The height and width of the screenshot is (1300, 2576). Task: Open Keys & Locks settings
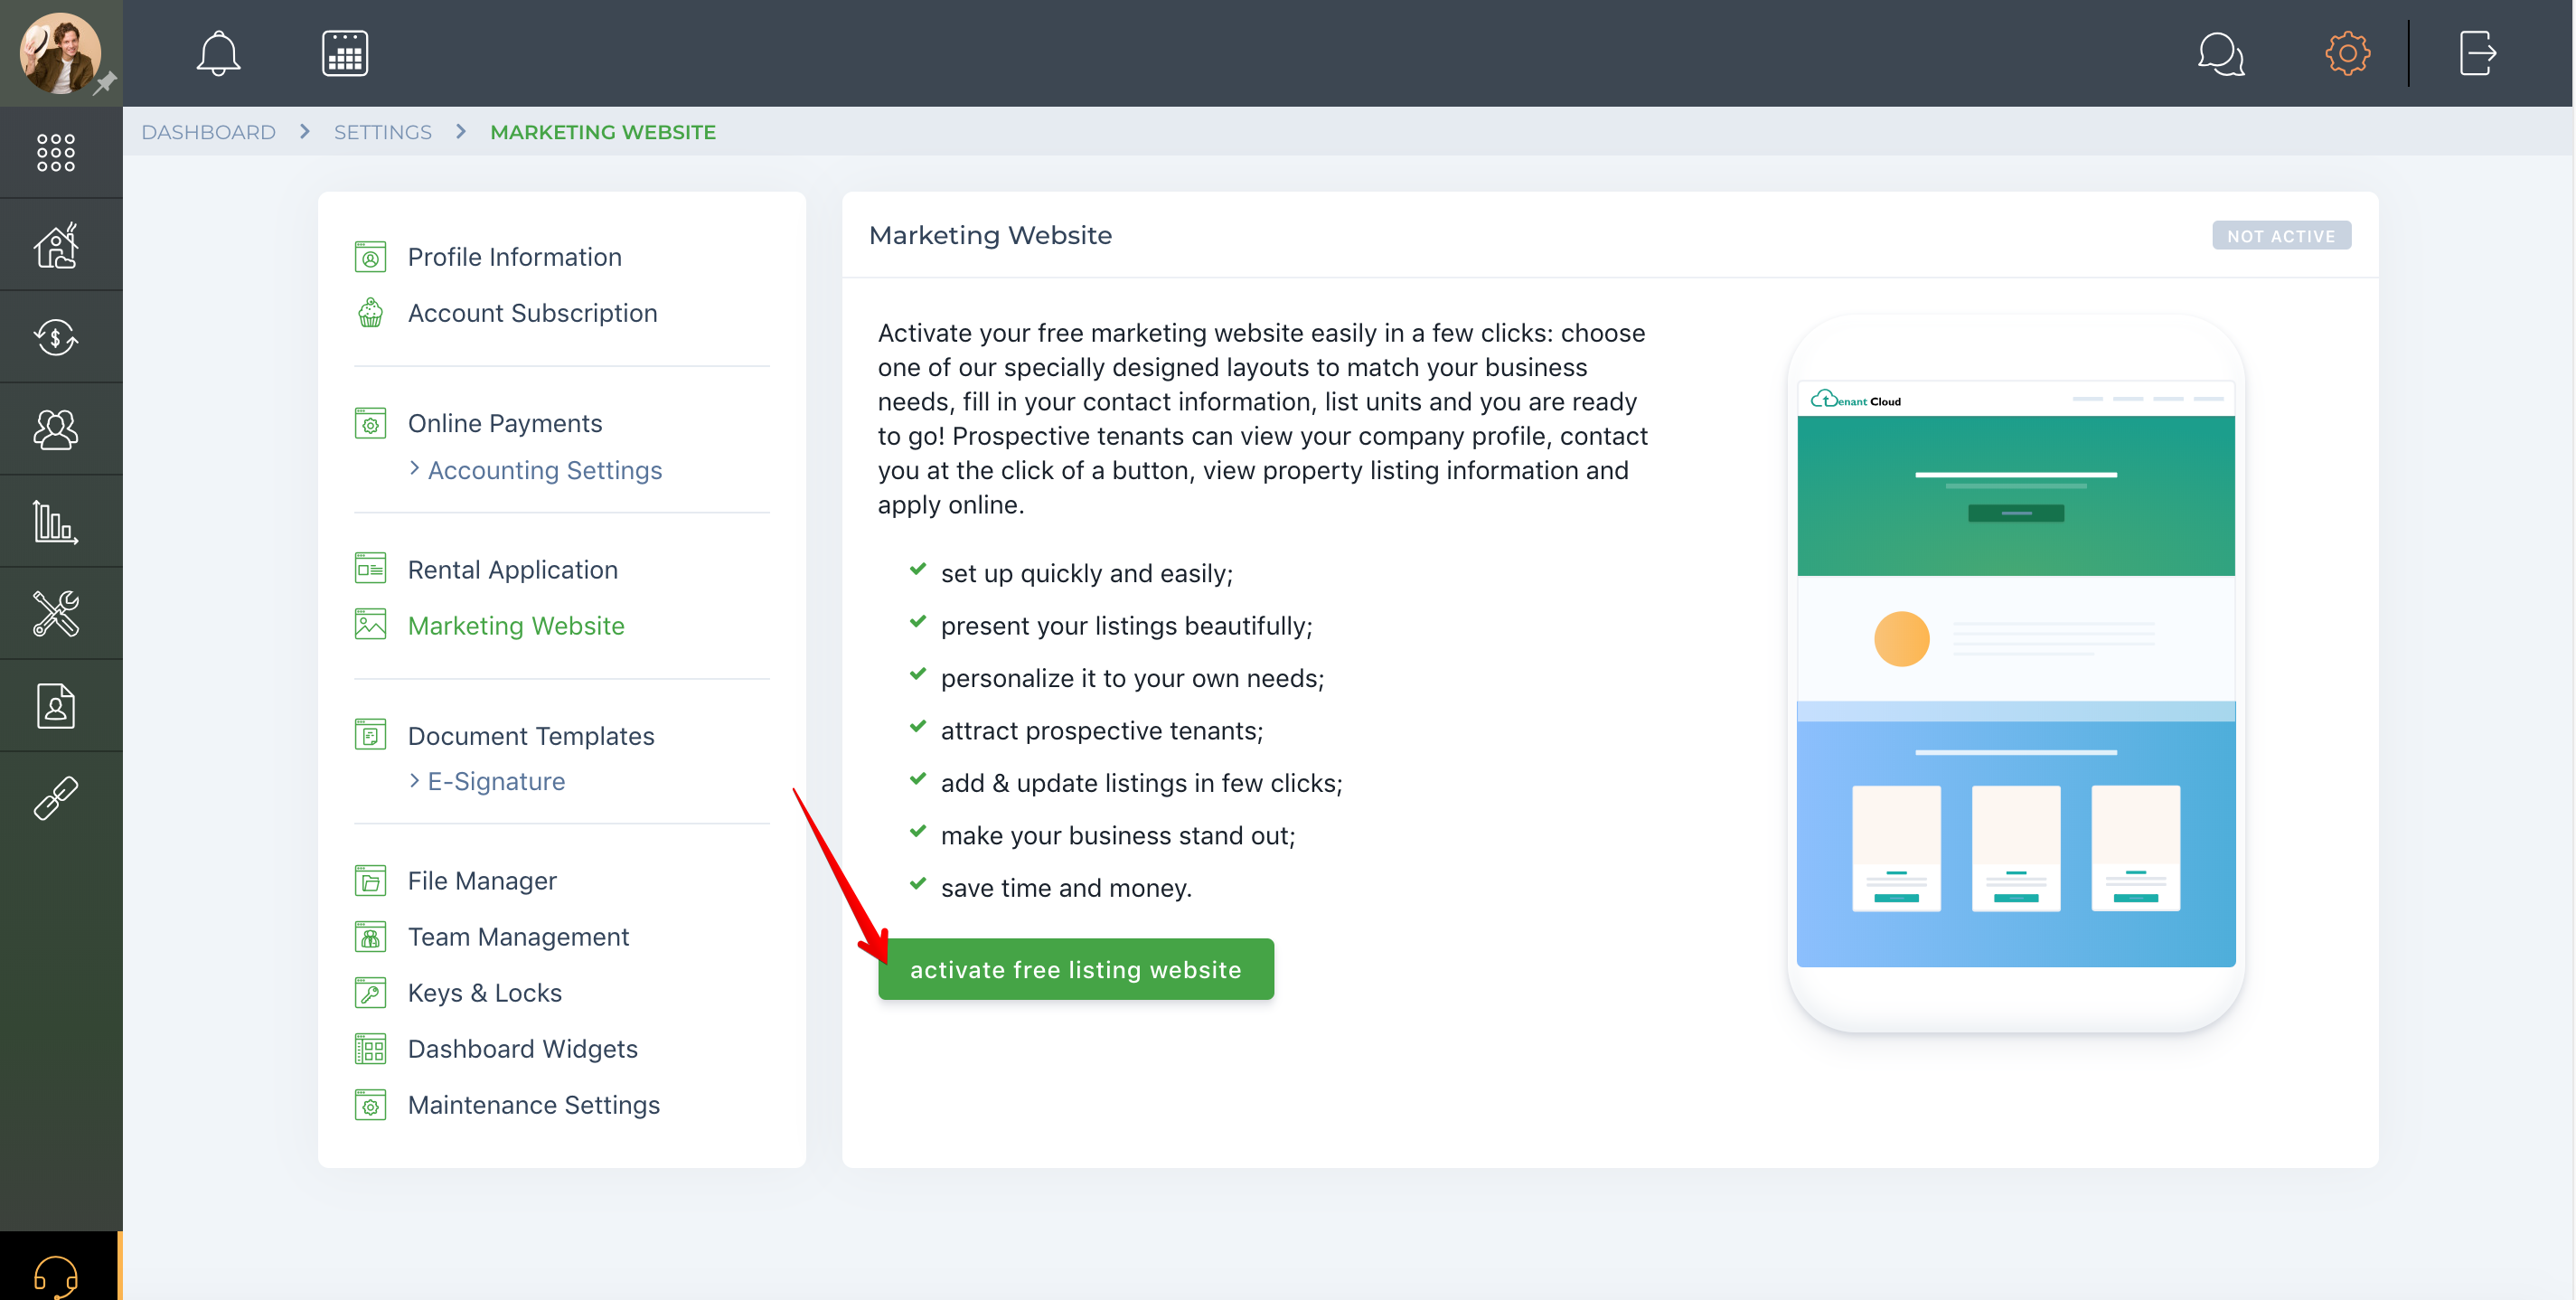coord(485,993)
